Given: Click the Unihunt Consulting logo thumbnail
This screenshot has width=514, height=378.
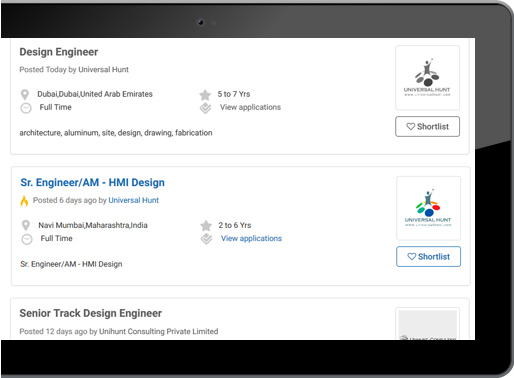Looking at the screenshot, I should tap(428, 324).
